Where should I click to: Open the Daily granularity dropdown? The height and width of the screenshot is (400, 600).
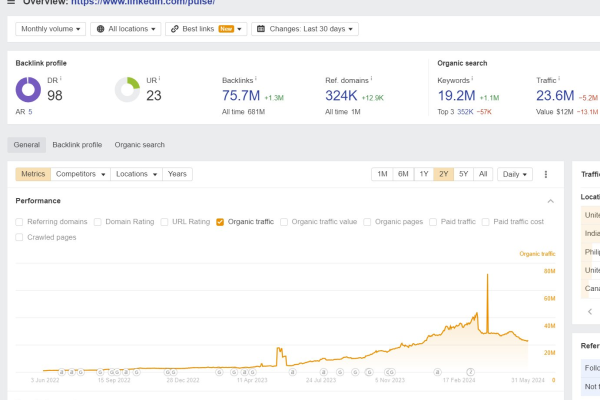[x=515, y=174]
